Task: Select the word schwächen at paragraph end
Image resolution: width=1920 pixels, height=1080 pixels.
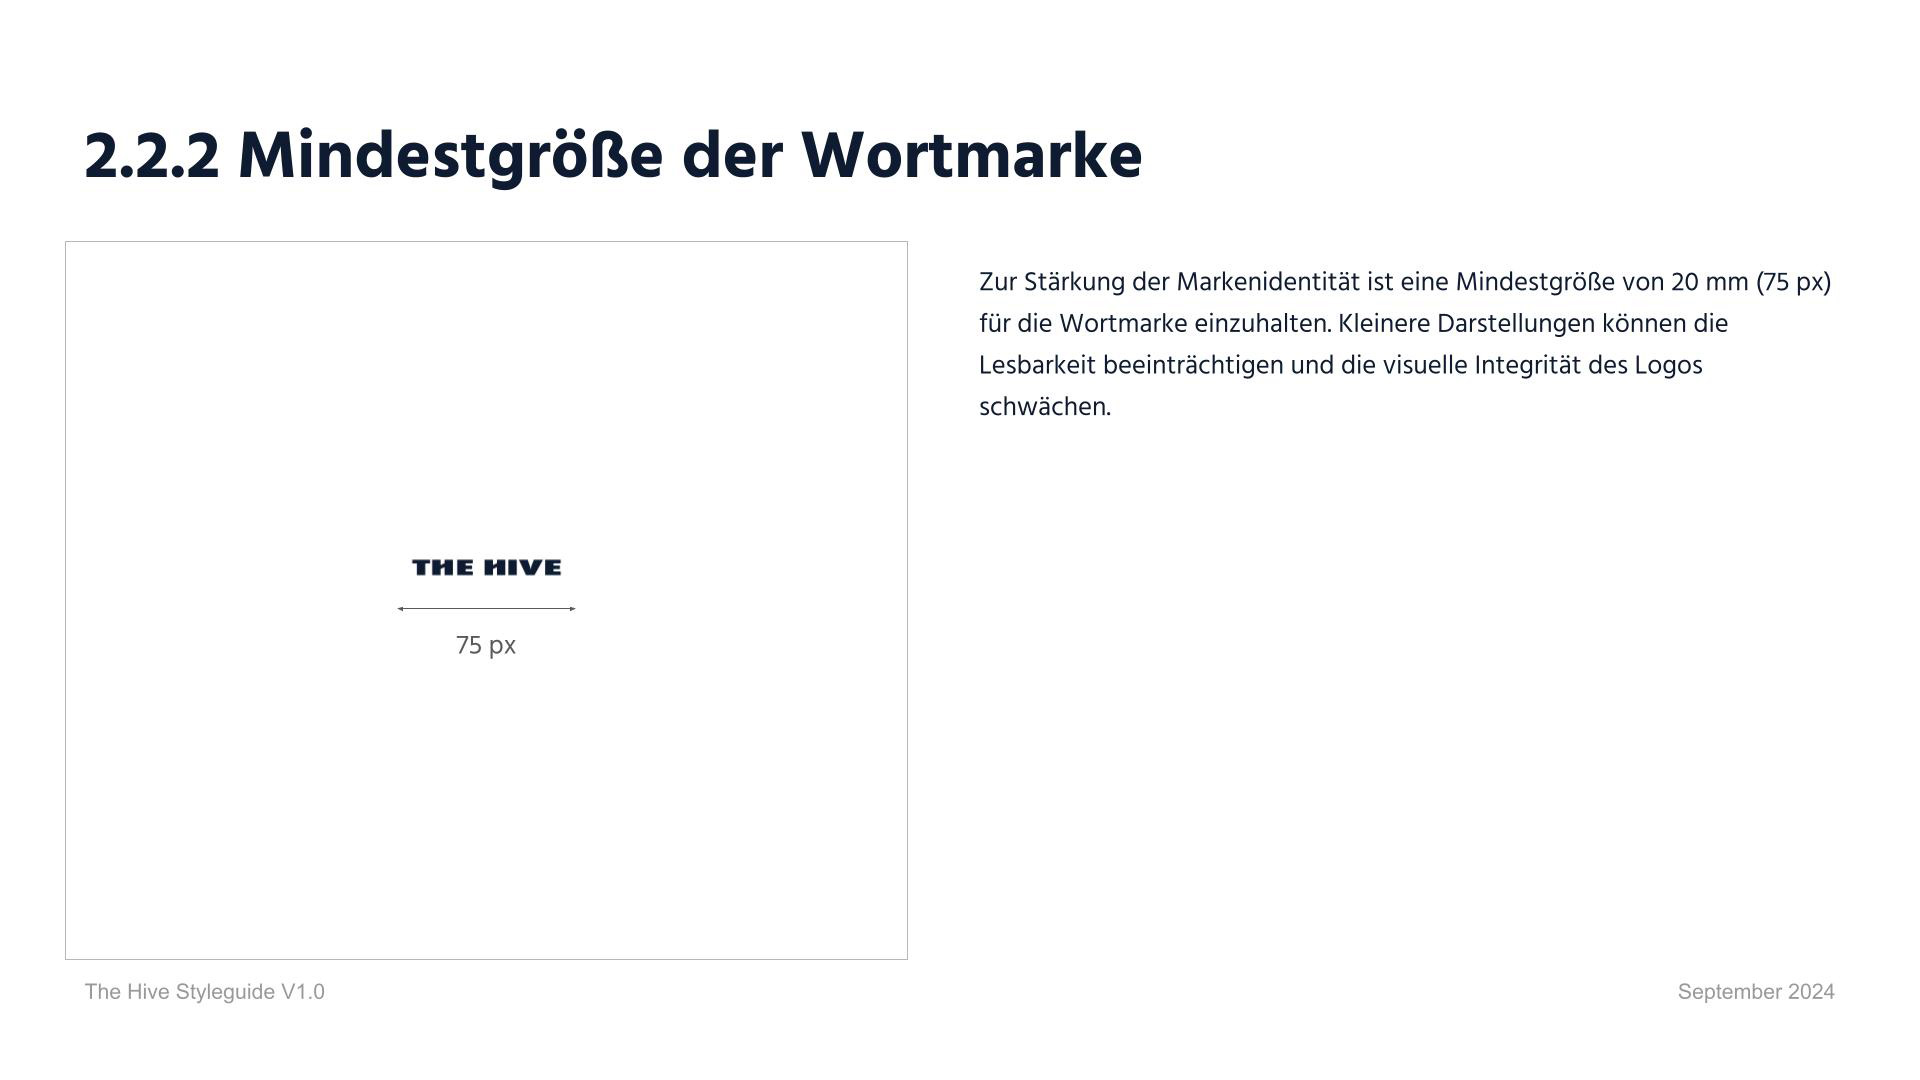Action: click(x=1044, y=406)
